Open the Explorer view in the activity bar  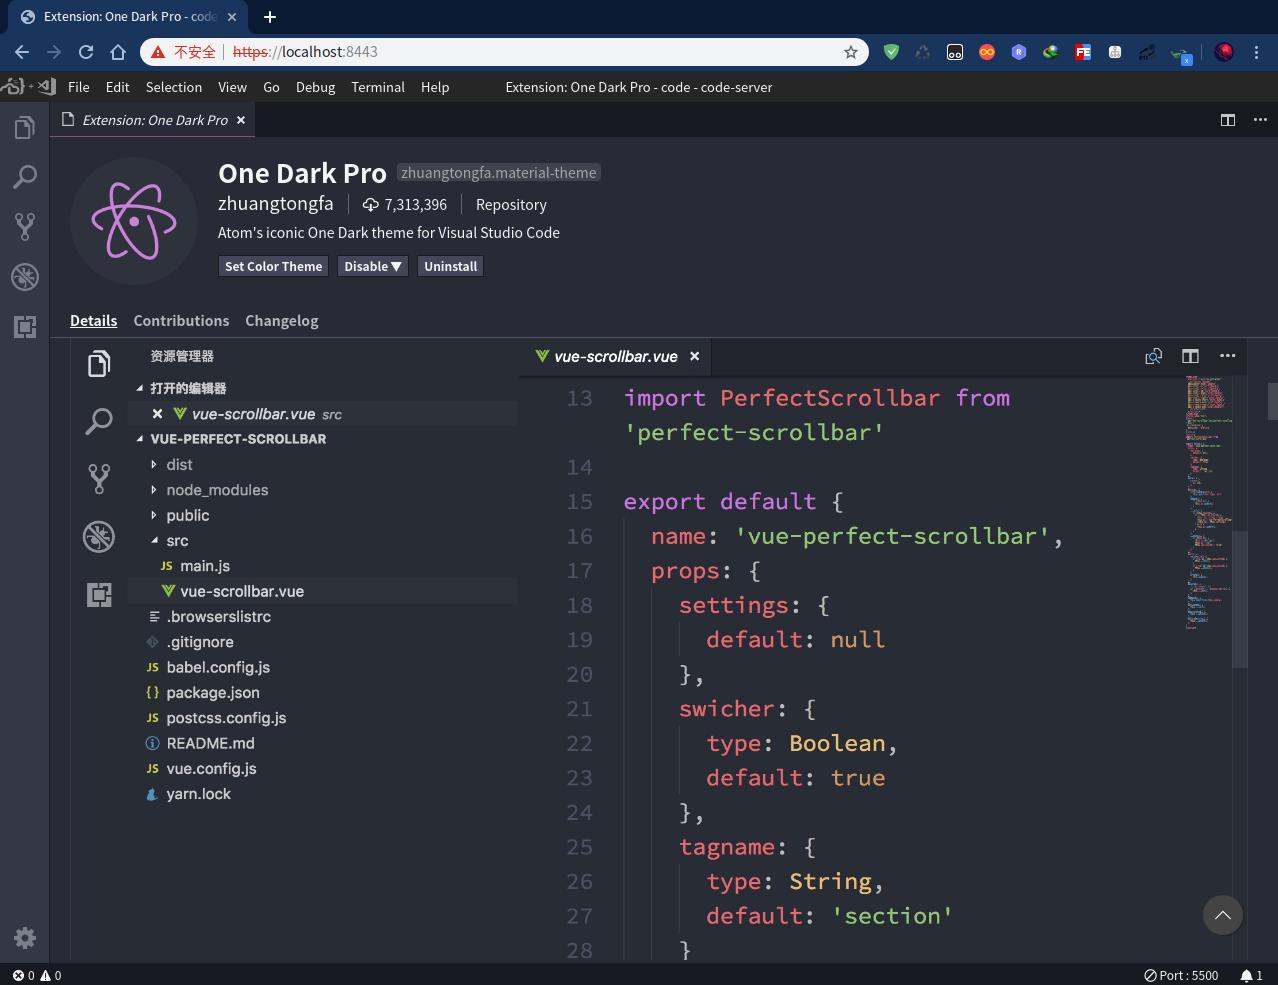pyautogui.click(x=25, y=127)
